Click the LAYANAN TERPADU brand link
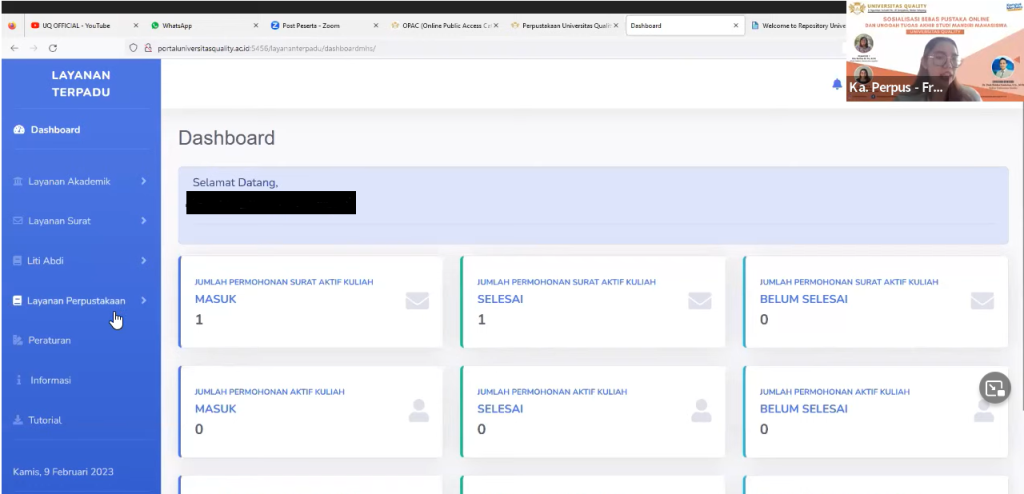 tap(80, 84)
